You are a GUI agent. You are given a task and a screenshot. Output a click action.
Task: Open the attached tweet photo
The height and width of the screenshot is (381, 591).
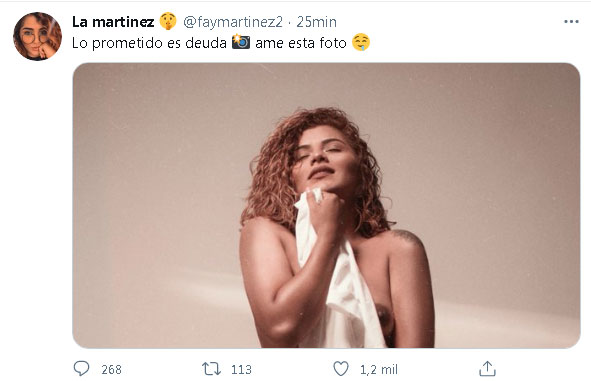click(326, 205)
